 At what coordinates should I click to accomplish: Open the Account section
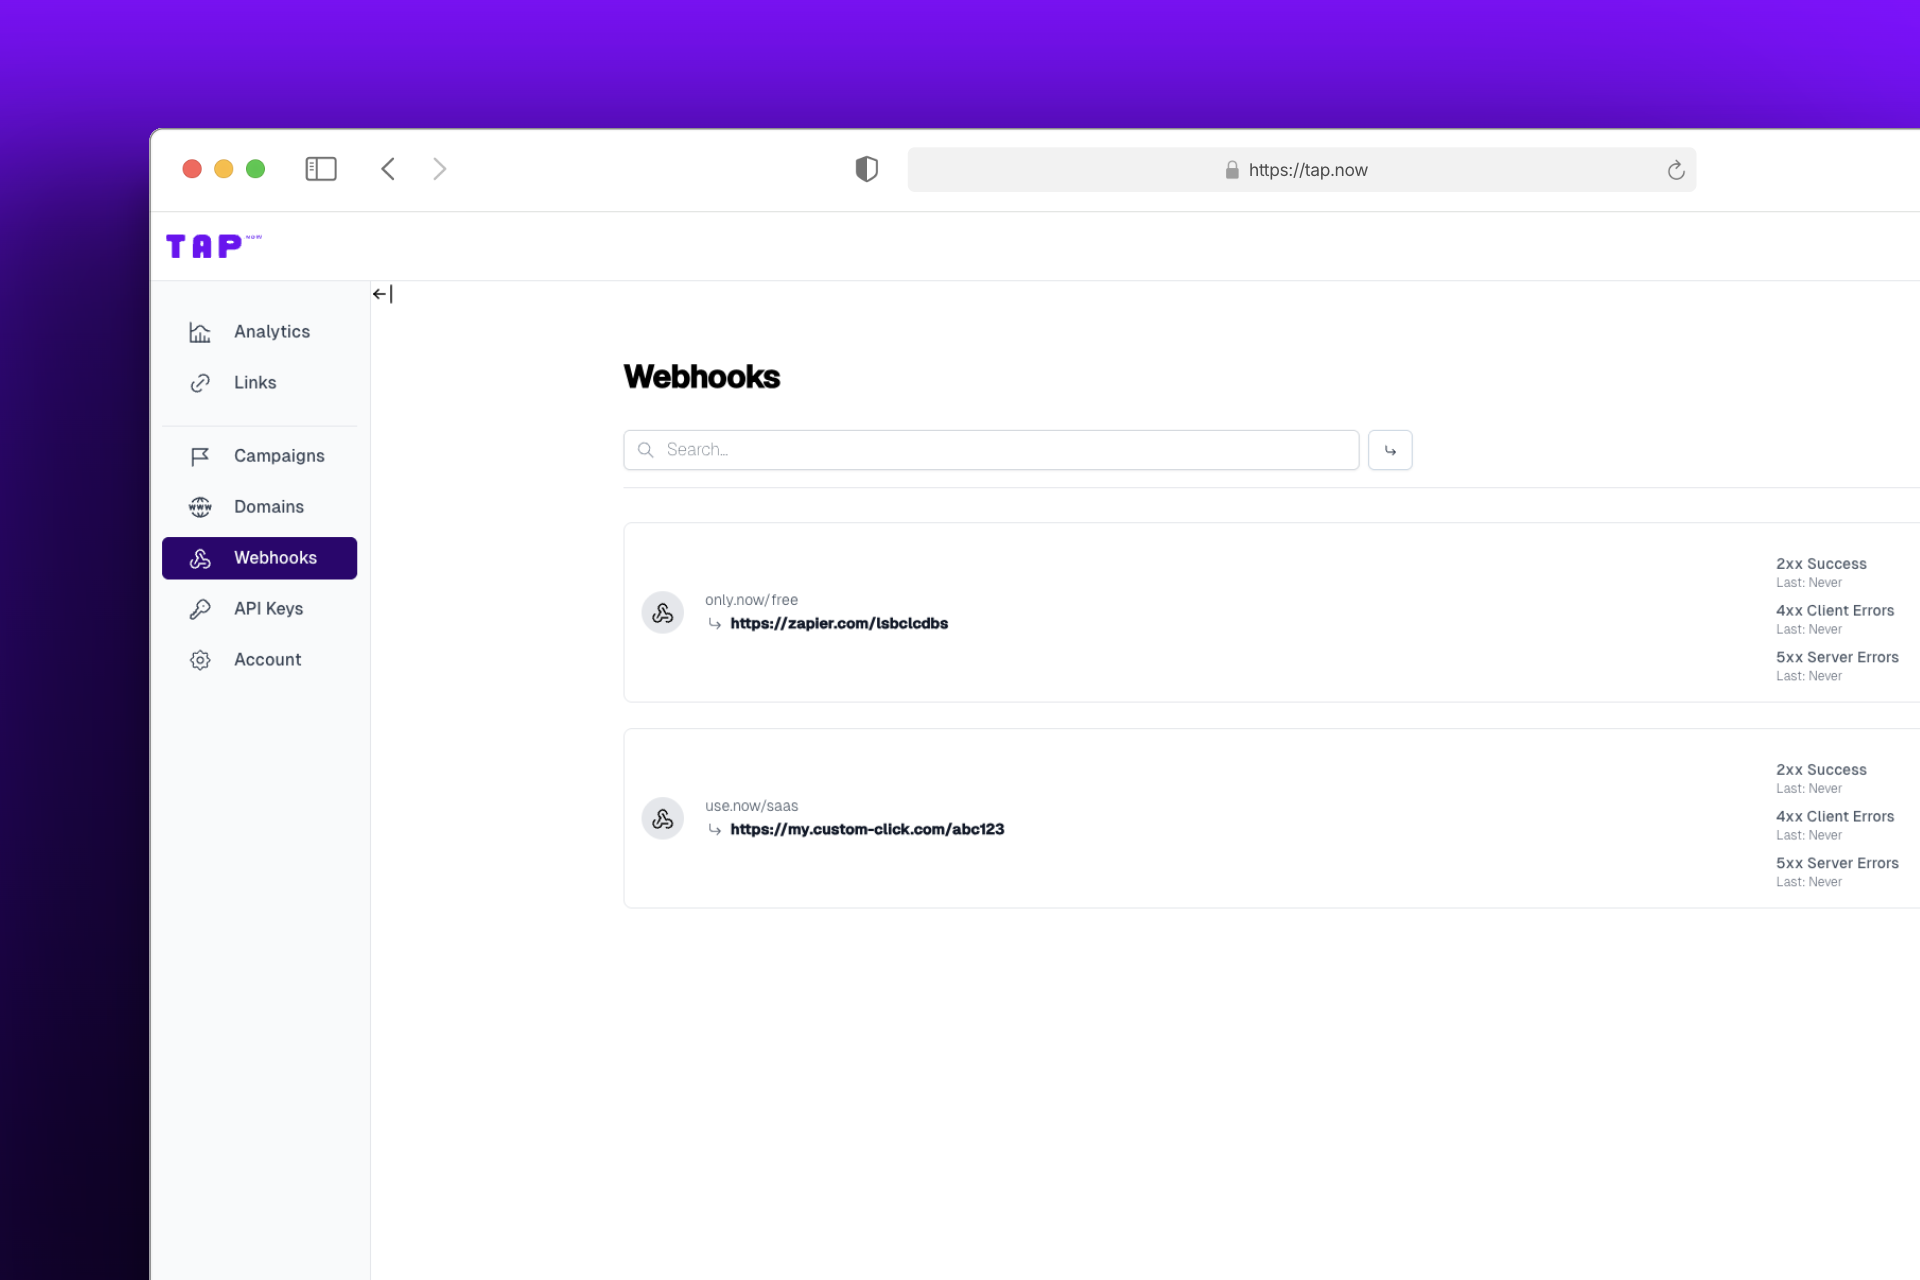click(x=267, y=659)
